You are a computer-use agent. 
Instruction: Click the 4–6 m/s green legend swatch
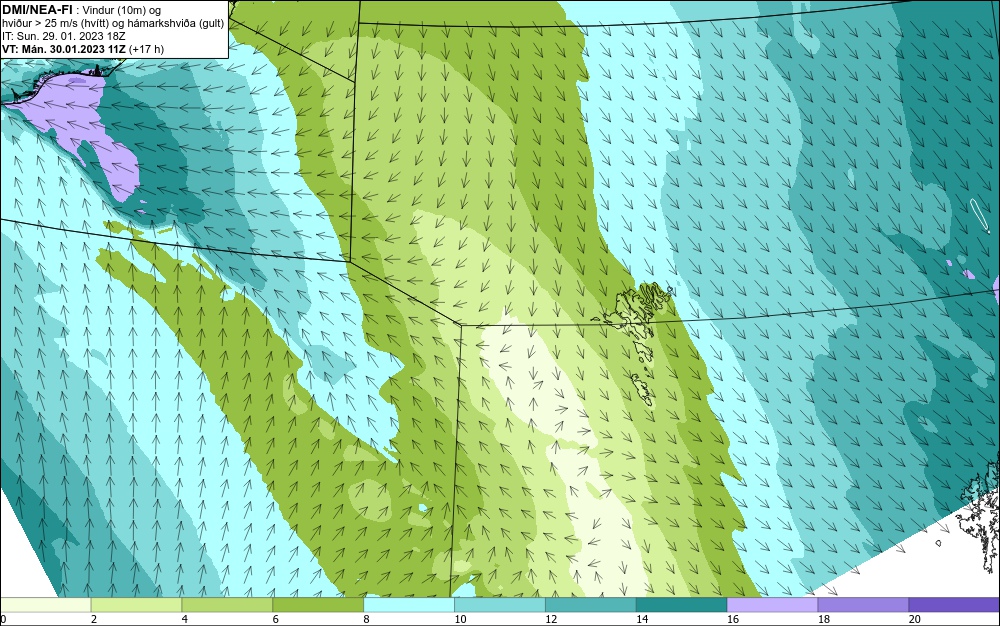click(x=227, y=605)
